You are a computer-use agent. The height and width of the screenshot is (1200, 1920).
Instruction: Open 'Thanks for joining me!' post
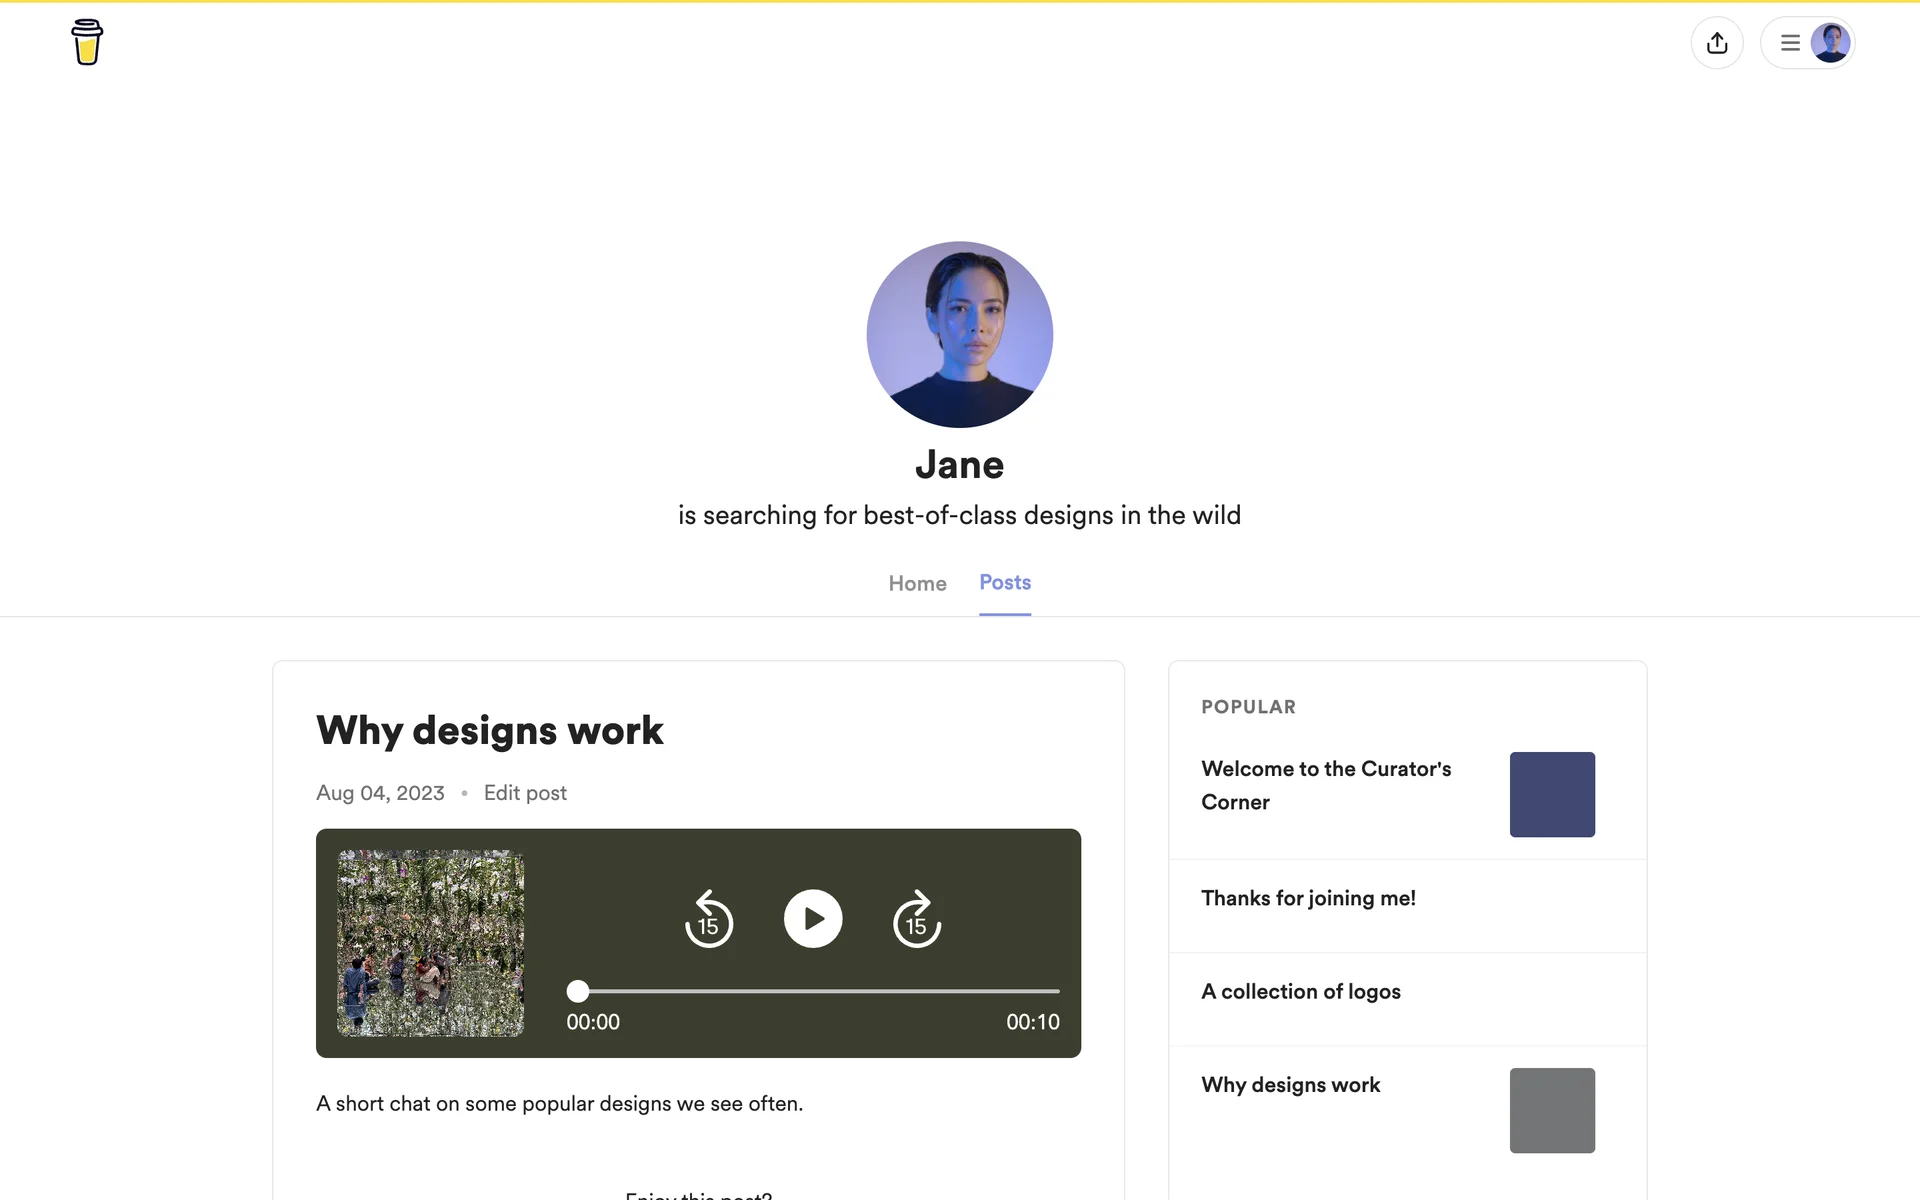(x=1308, y=898)
